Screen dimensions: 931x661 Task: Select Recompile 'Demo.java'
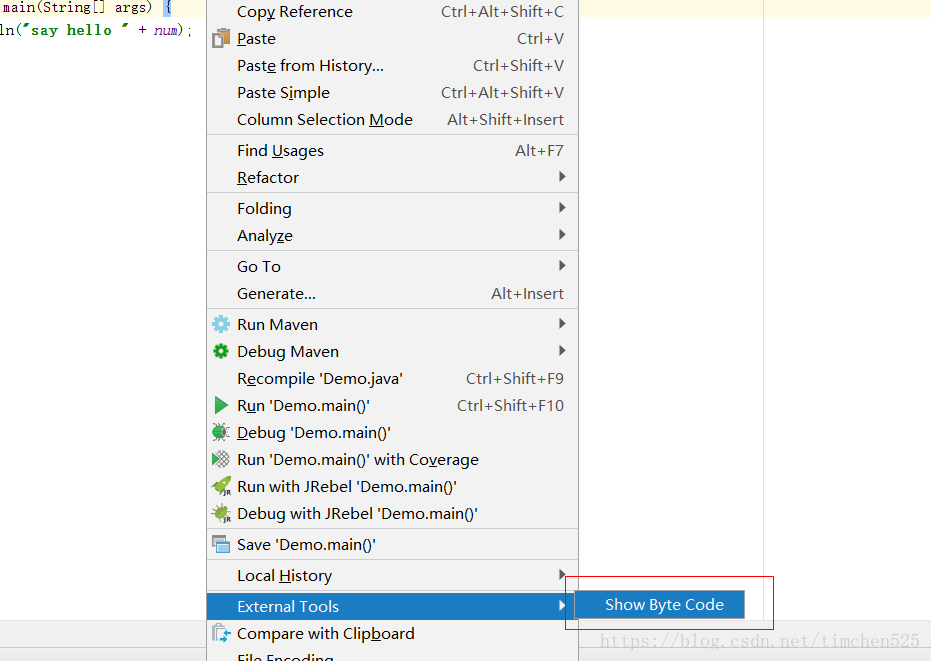coord(392,379)
